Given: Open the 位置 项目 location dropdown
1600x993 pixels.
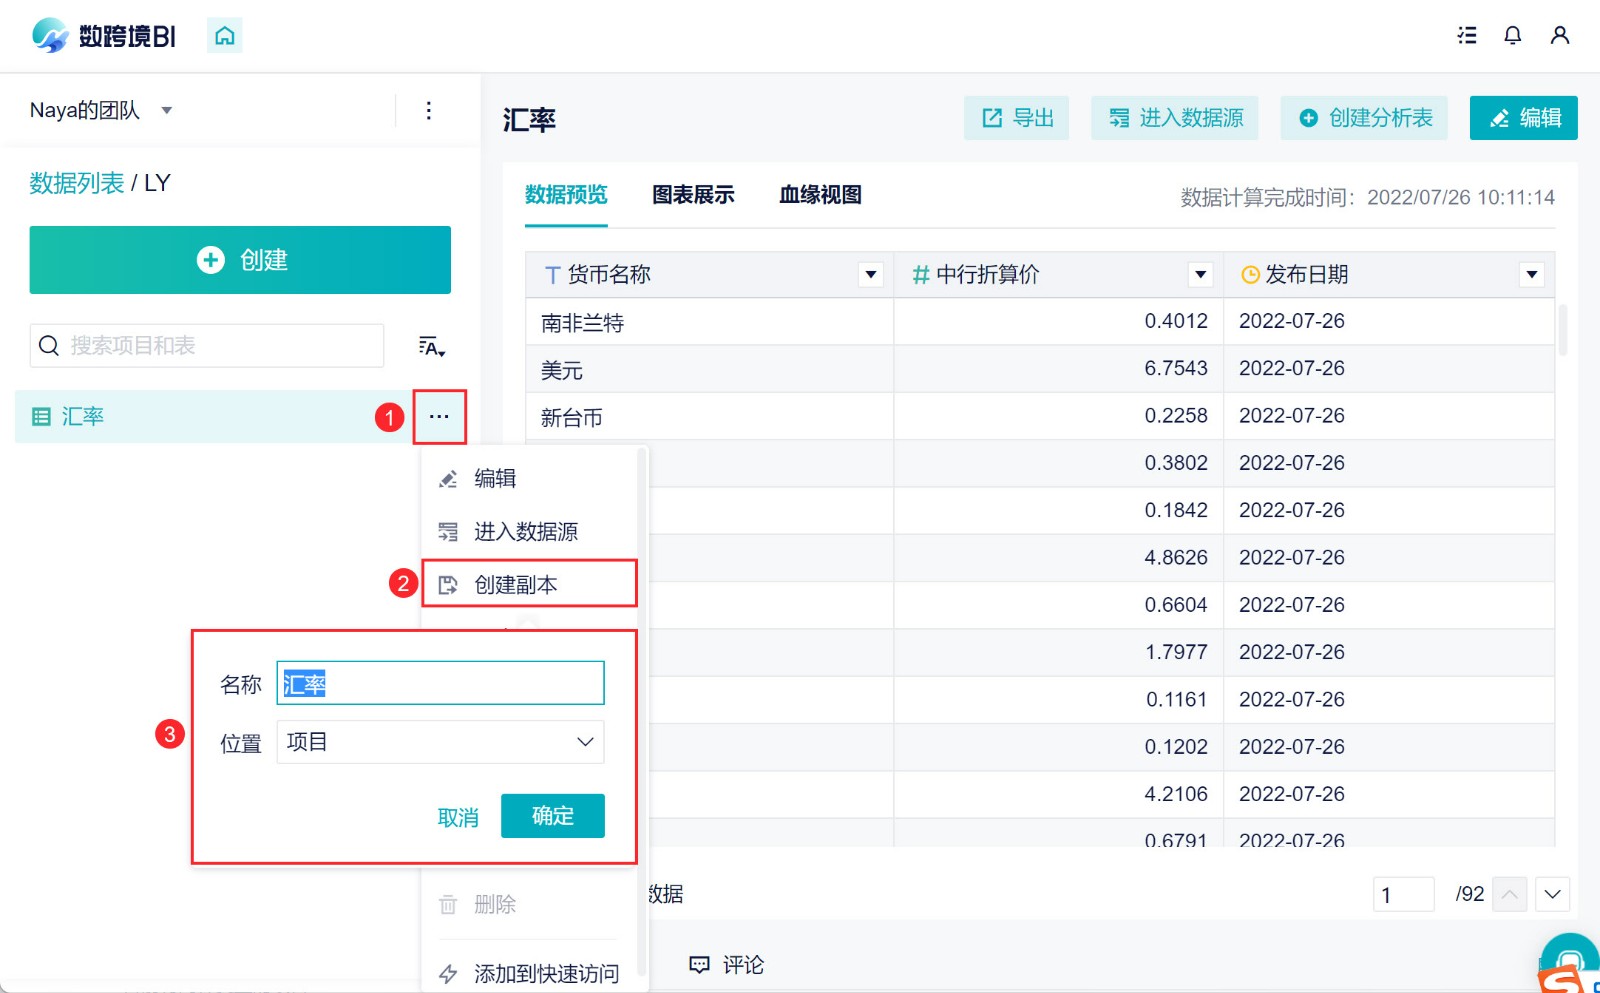Looking at the screenshot, I should tap(440, 742).
